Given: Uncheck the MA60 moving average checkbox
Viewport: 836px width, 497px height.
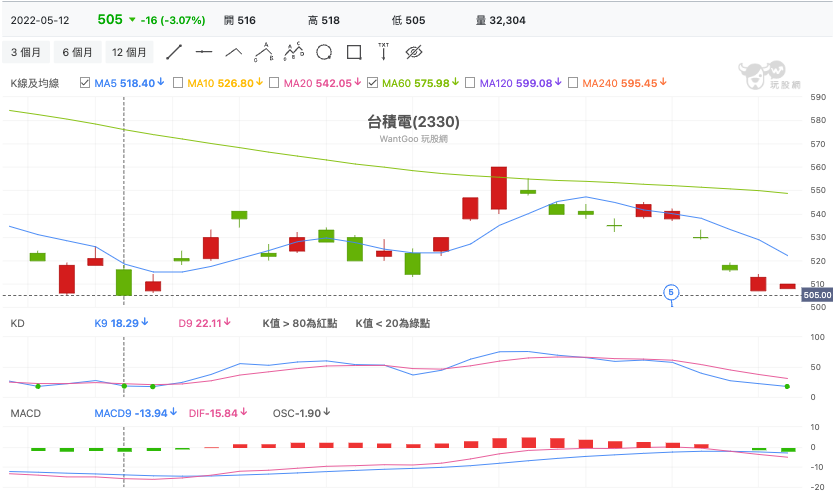Looking at the screenshot, I should coord(373,83).
